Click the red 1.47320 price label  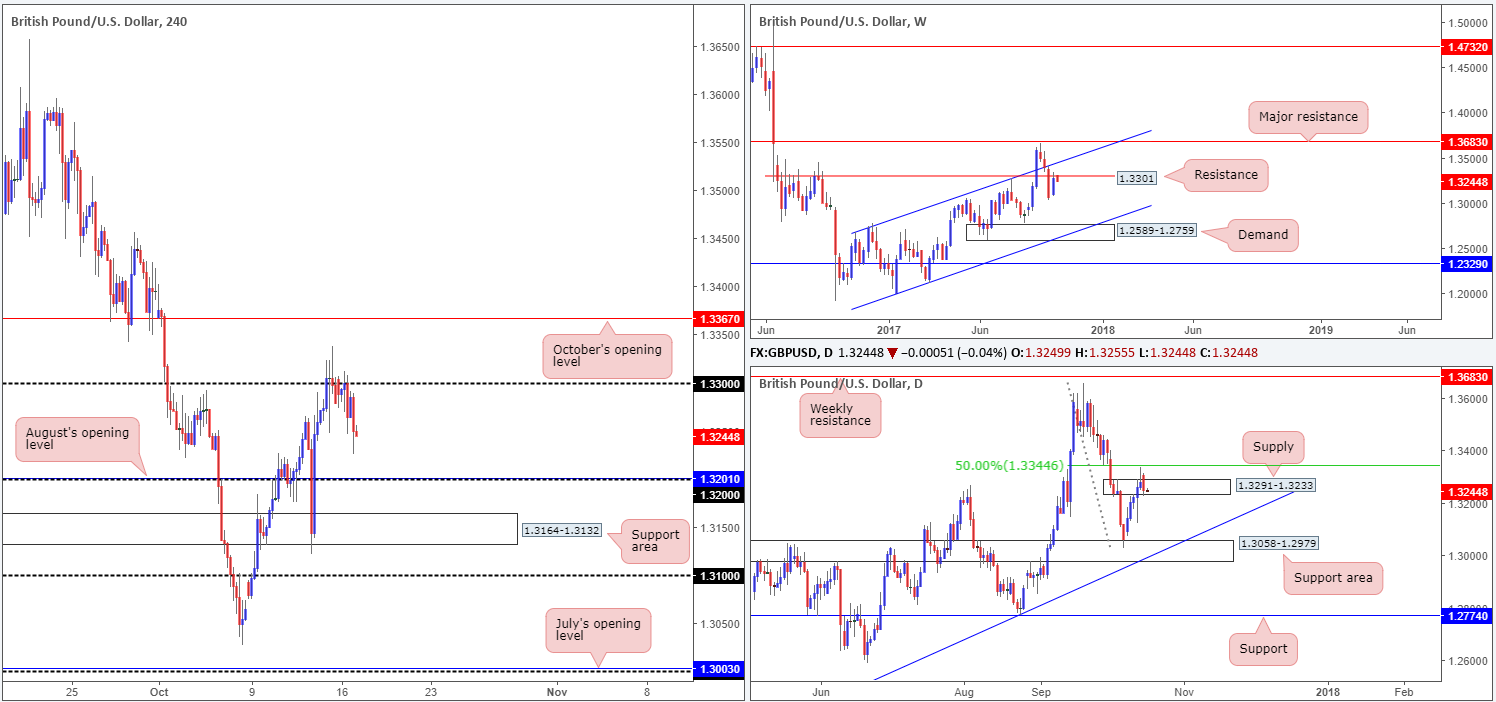point(1465,47)
